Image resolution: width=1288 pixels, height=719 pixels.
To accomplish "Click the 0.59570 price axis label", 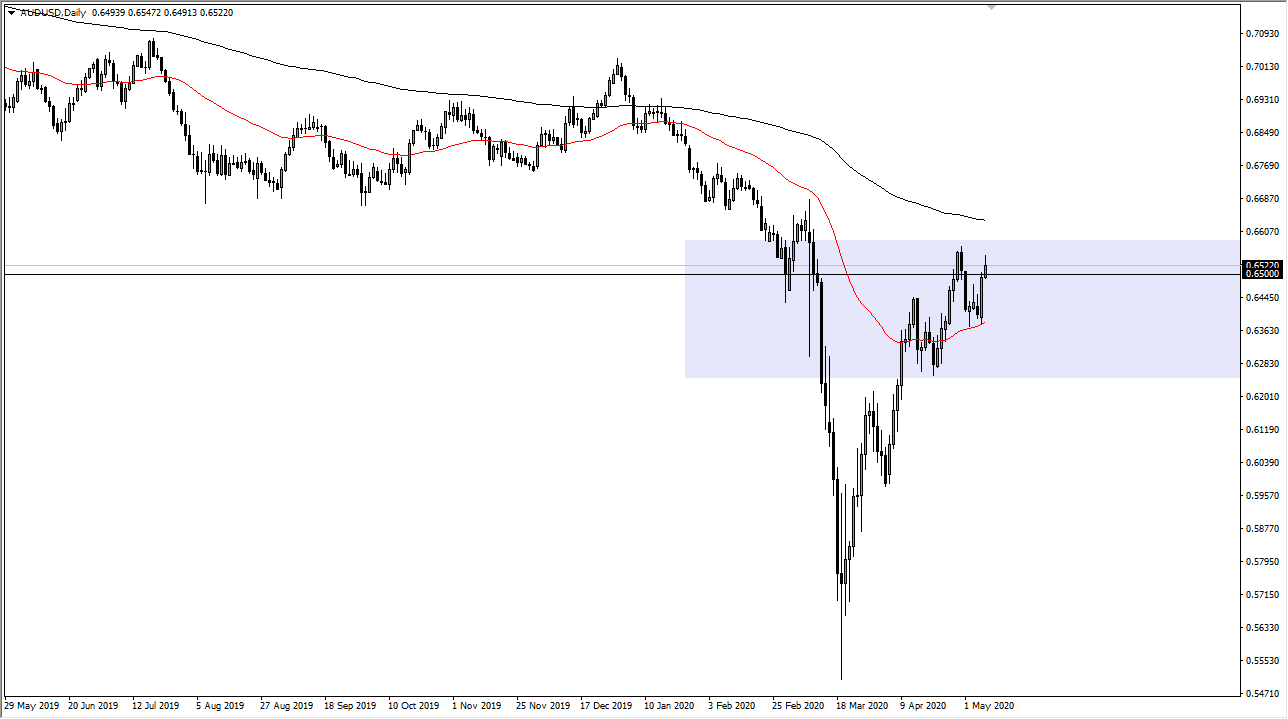I will pos(1261,496).
